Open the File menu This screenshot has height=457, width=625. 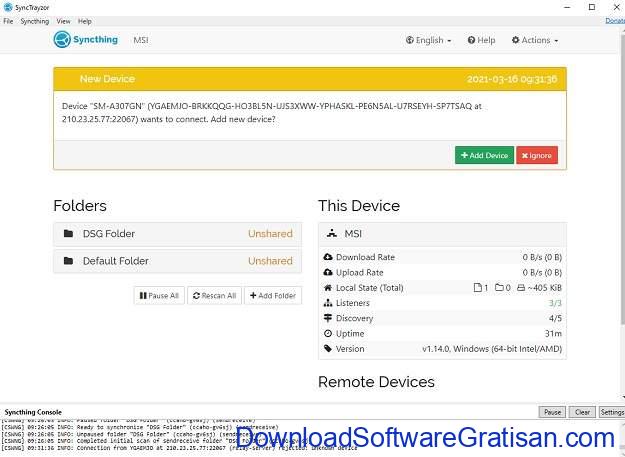pyautogui.click(x=8, y=21)
